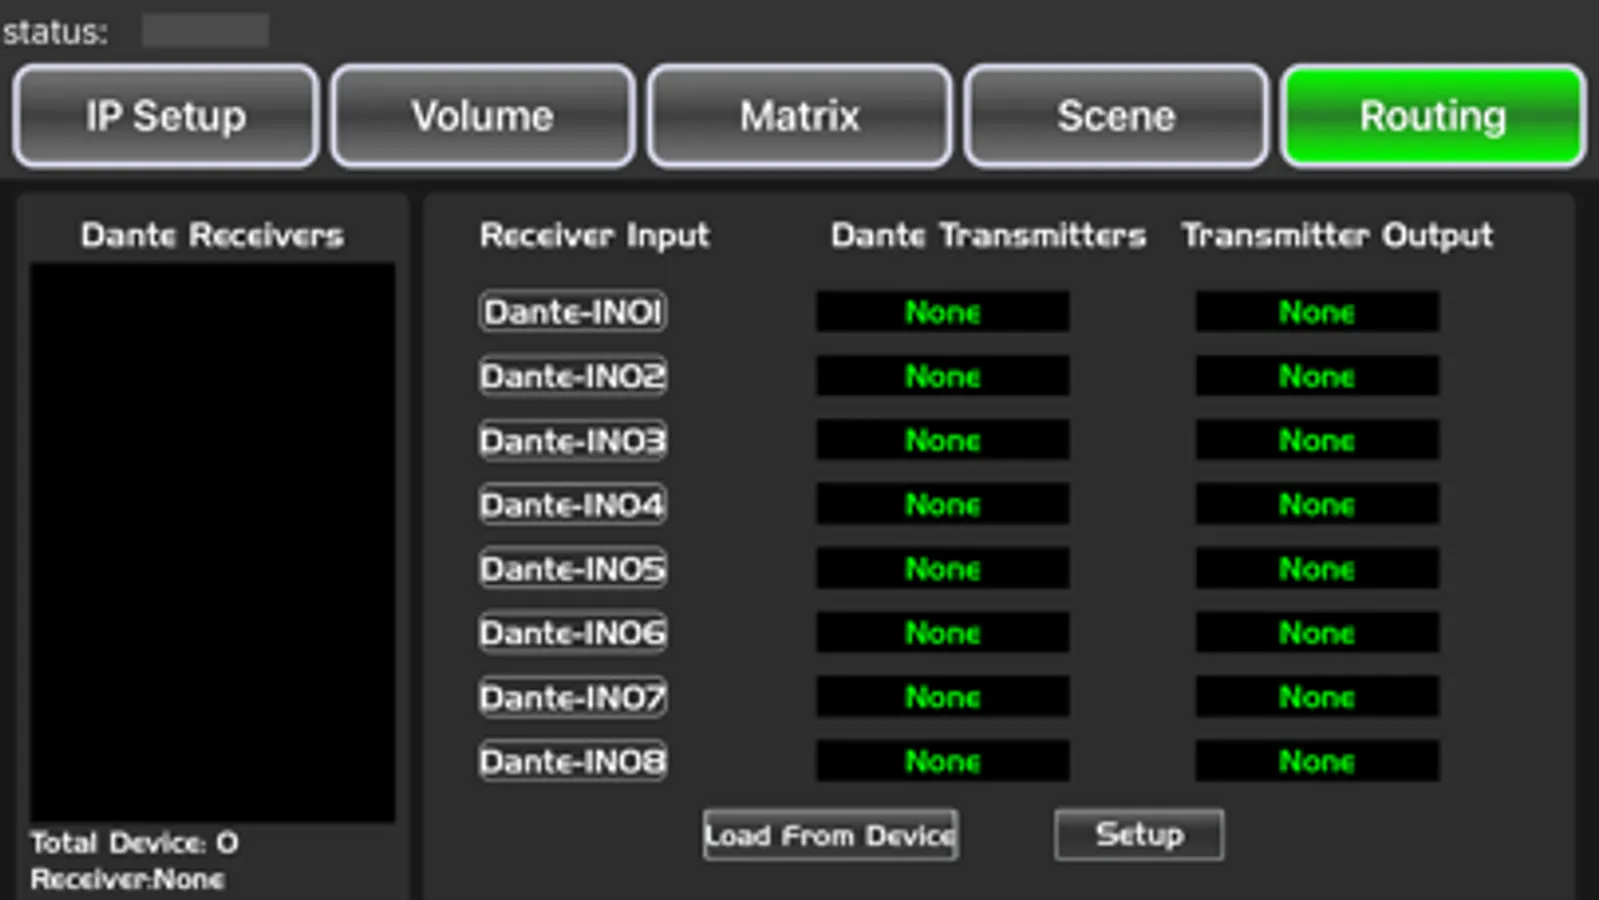
Task: Open Dante Transmitters field for Dante-IN01
Action: click(943, 312)
